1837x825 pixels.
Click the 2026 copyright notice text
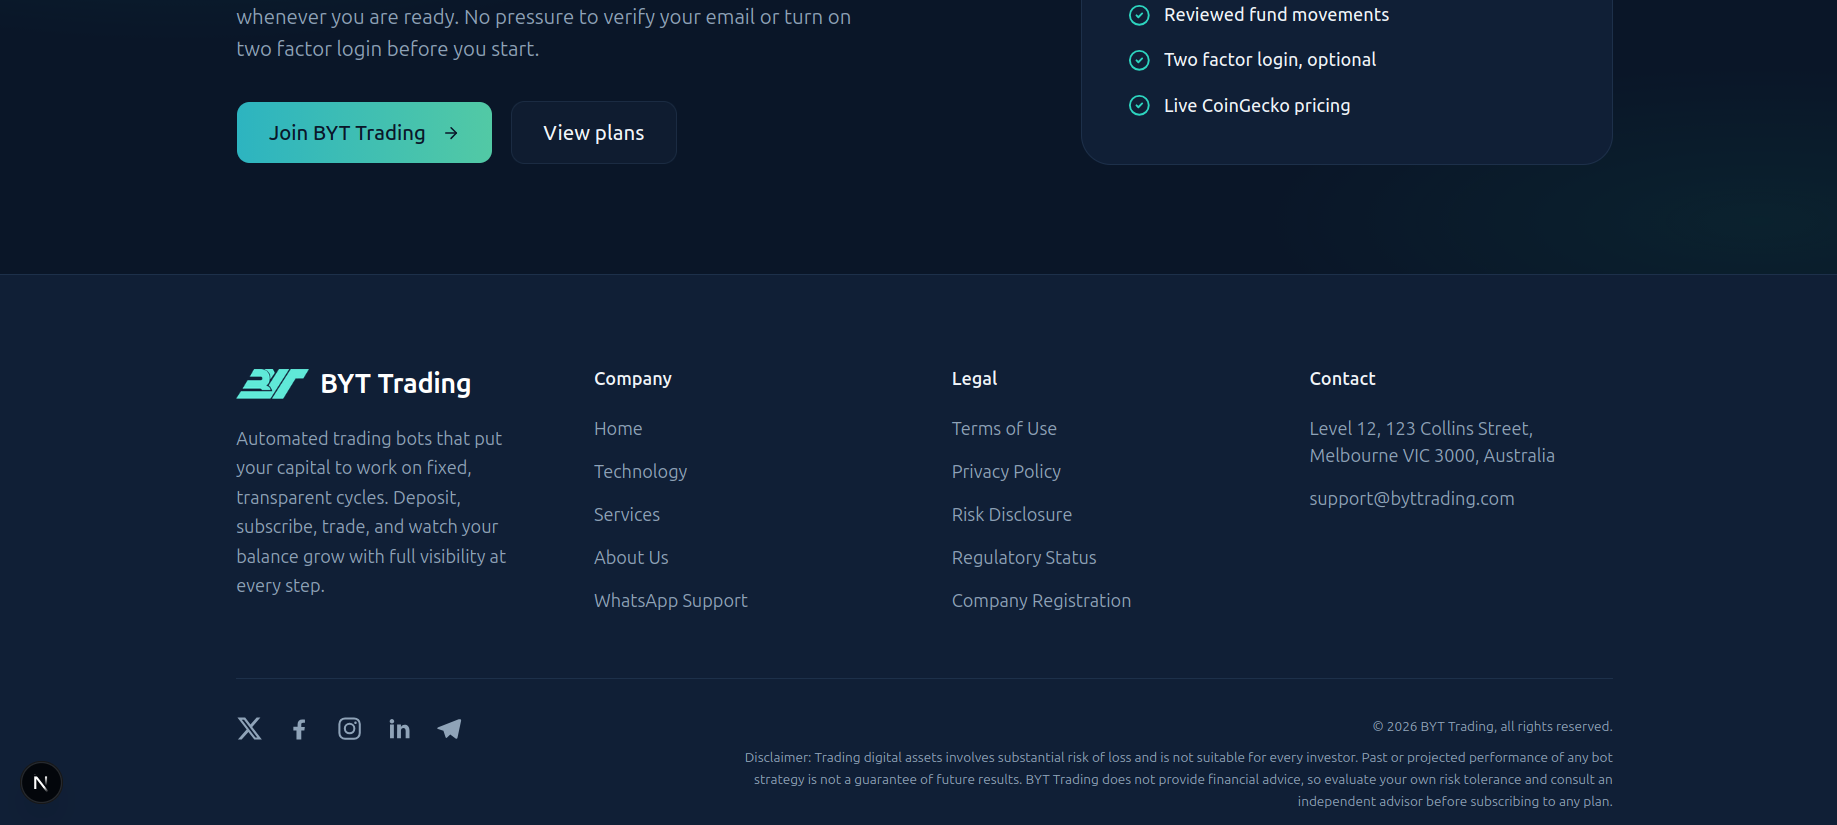point(1492,726)
